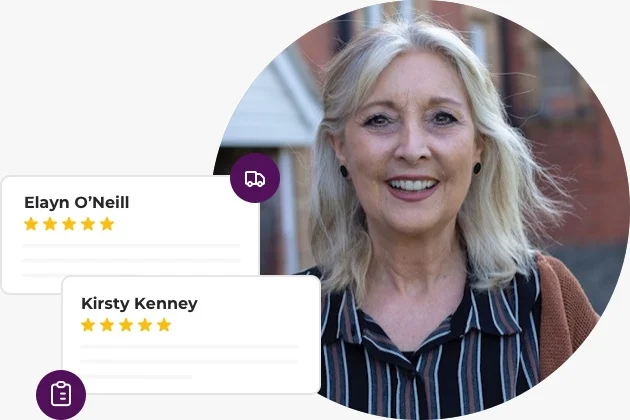Select fourth star under Elayn O'Neill
Viewport: 630px width, 420px height.
[x=88, y=224]
